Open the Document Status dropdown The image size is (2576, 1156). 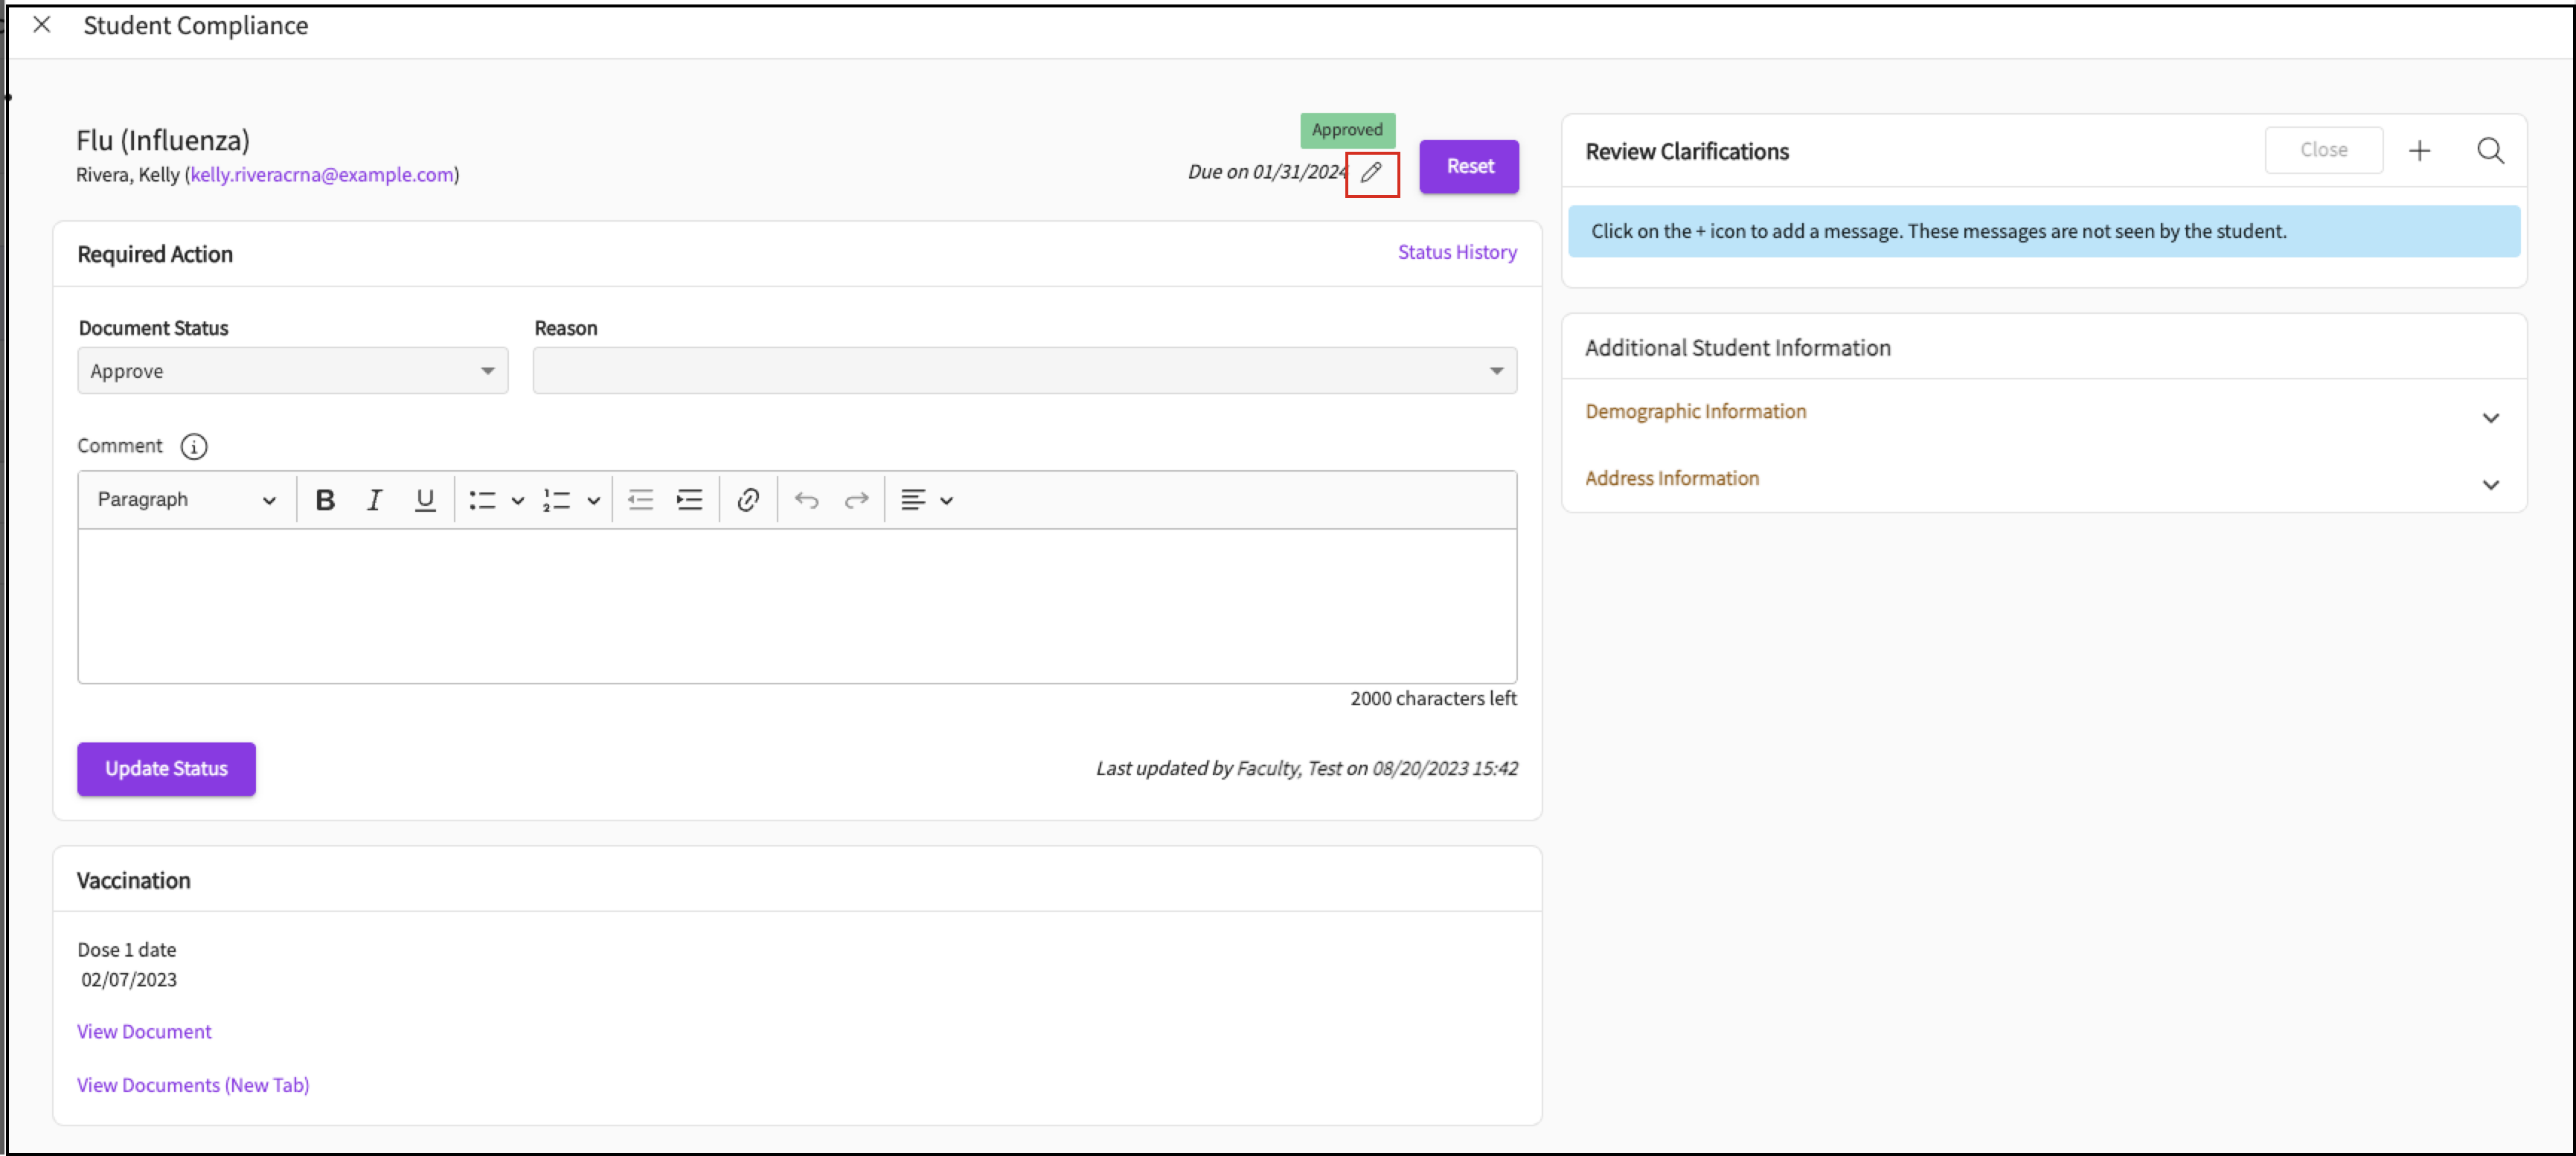(x=292, y=371)
